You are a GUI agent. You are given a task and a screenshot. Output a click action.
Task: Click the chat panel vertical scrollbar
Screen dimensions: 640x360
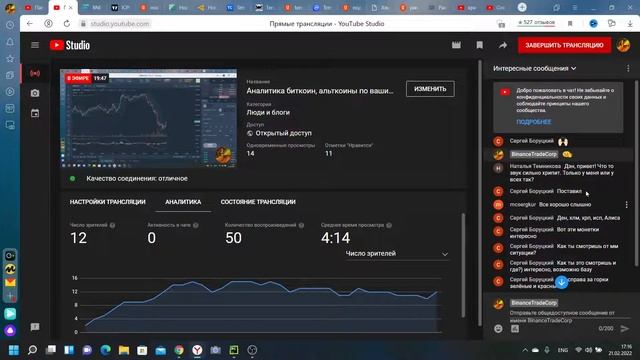[636, 173]
